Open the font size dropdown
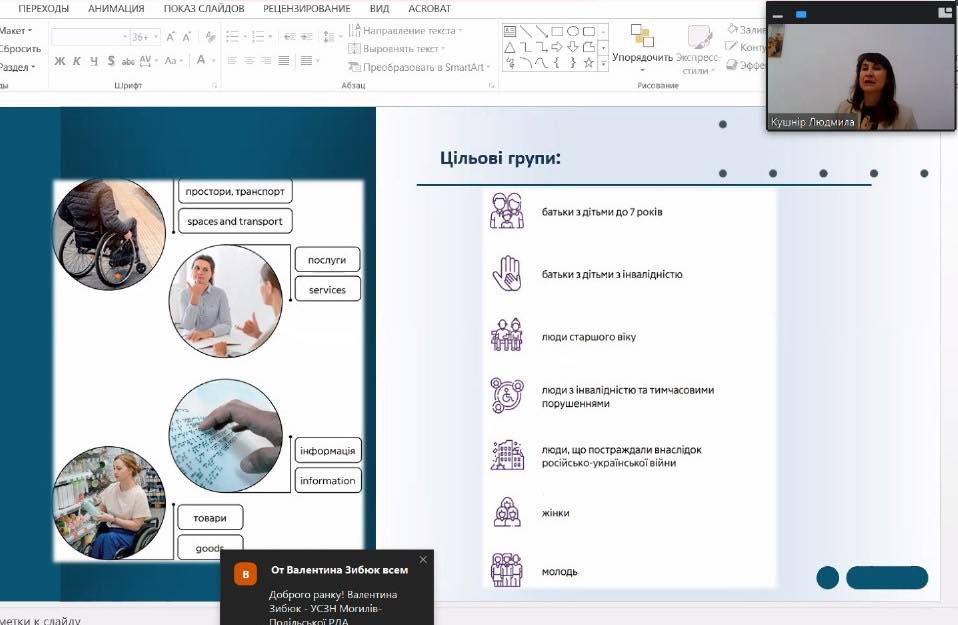This screenshot has width=958, height=625. (155, 37)
